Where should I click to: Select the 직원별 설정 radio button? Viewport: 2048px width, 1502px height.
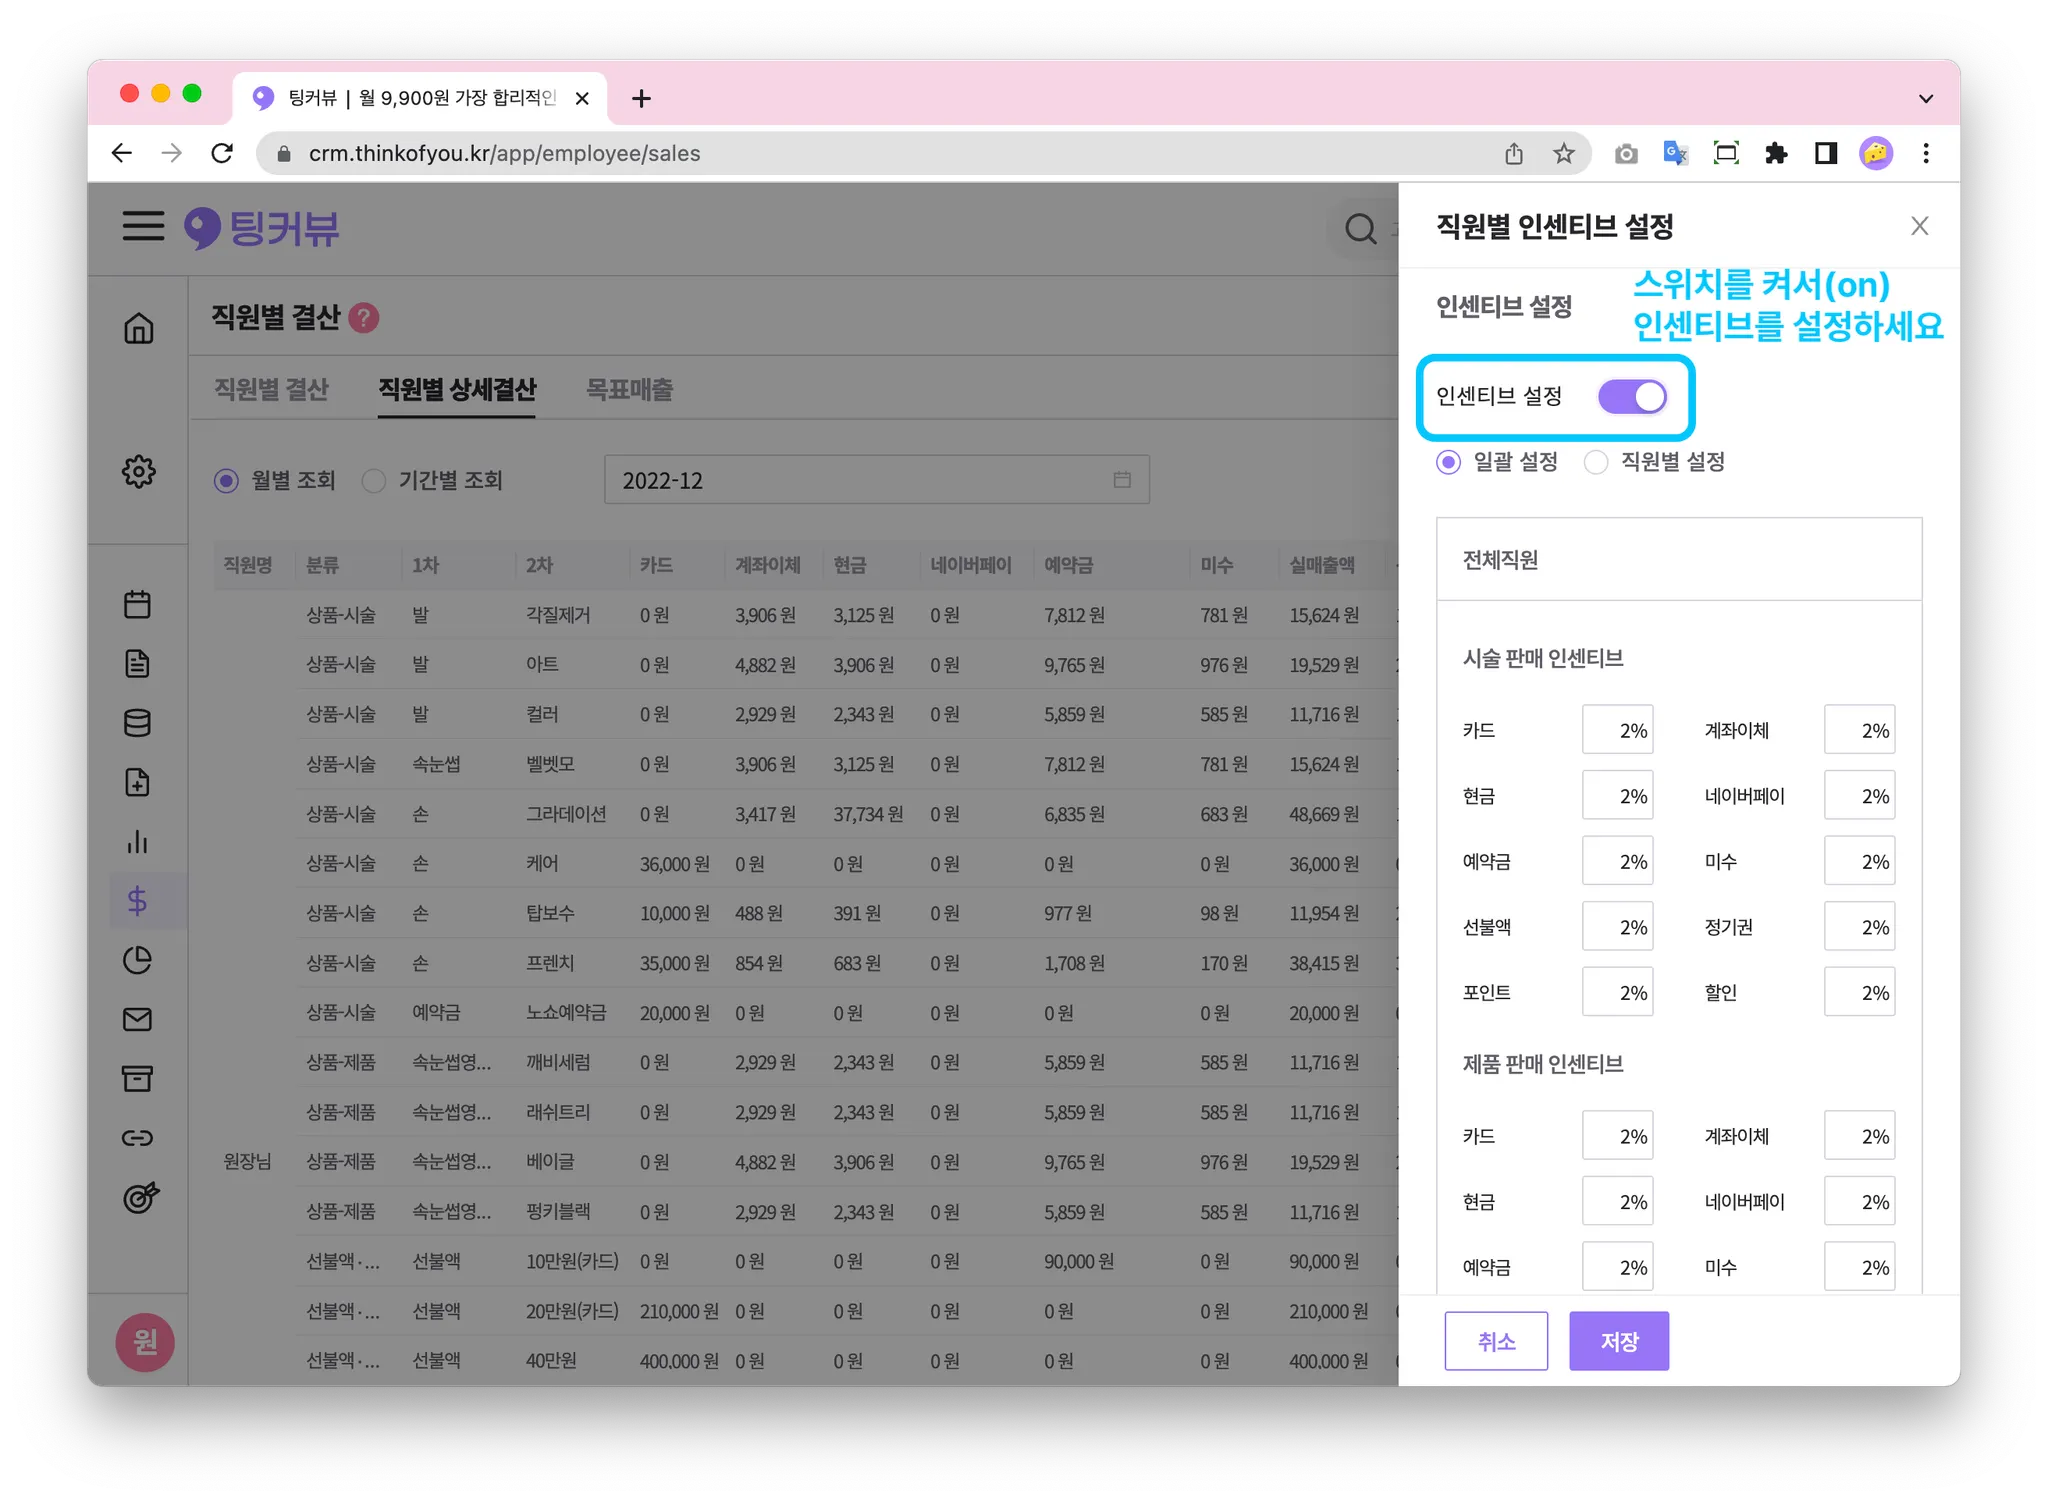tap(1596, 462)
